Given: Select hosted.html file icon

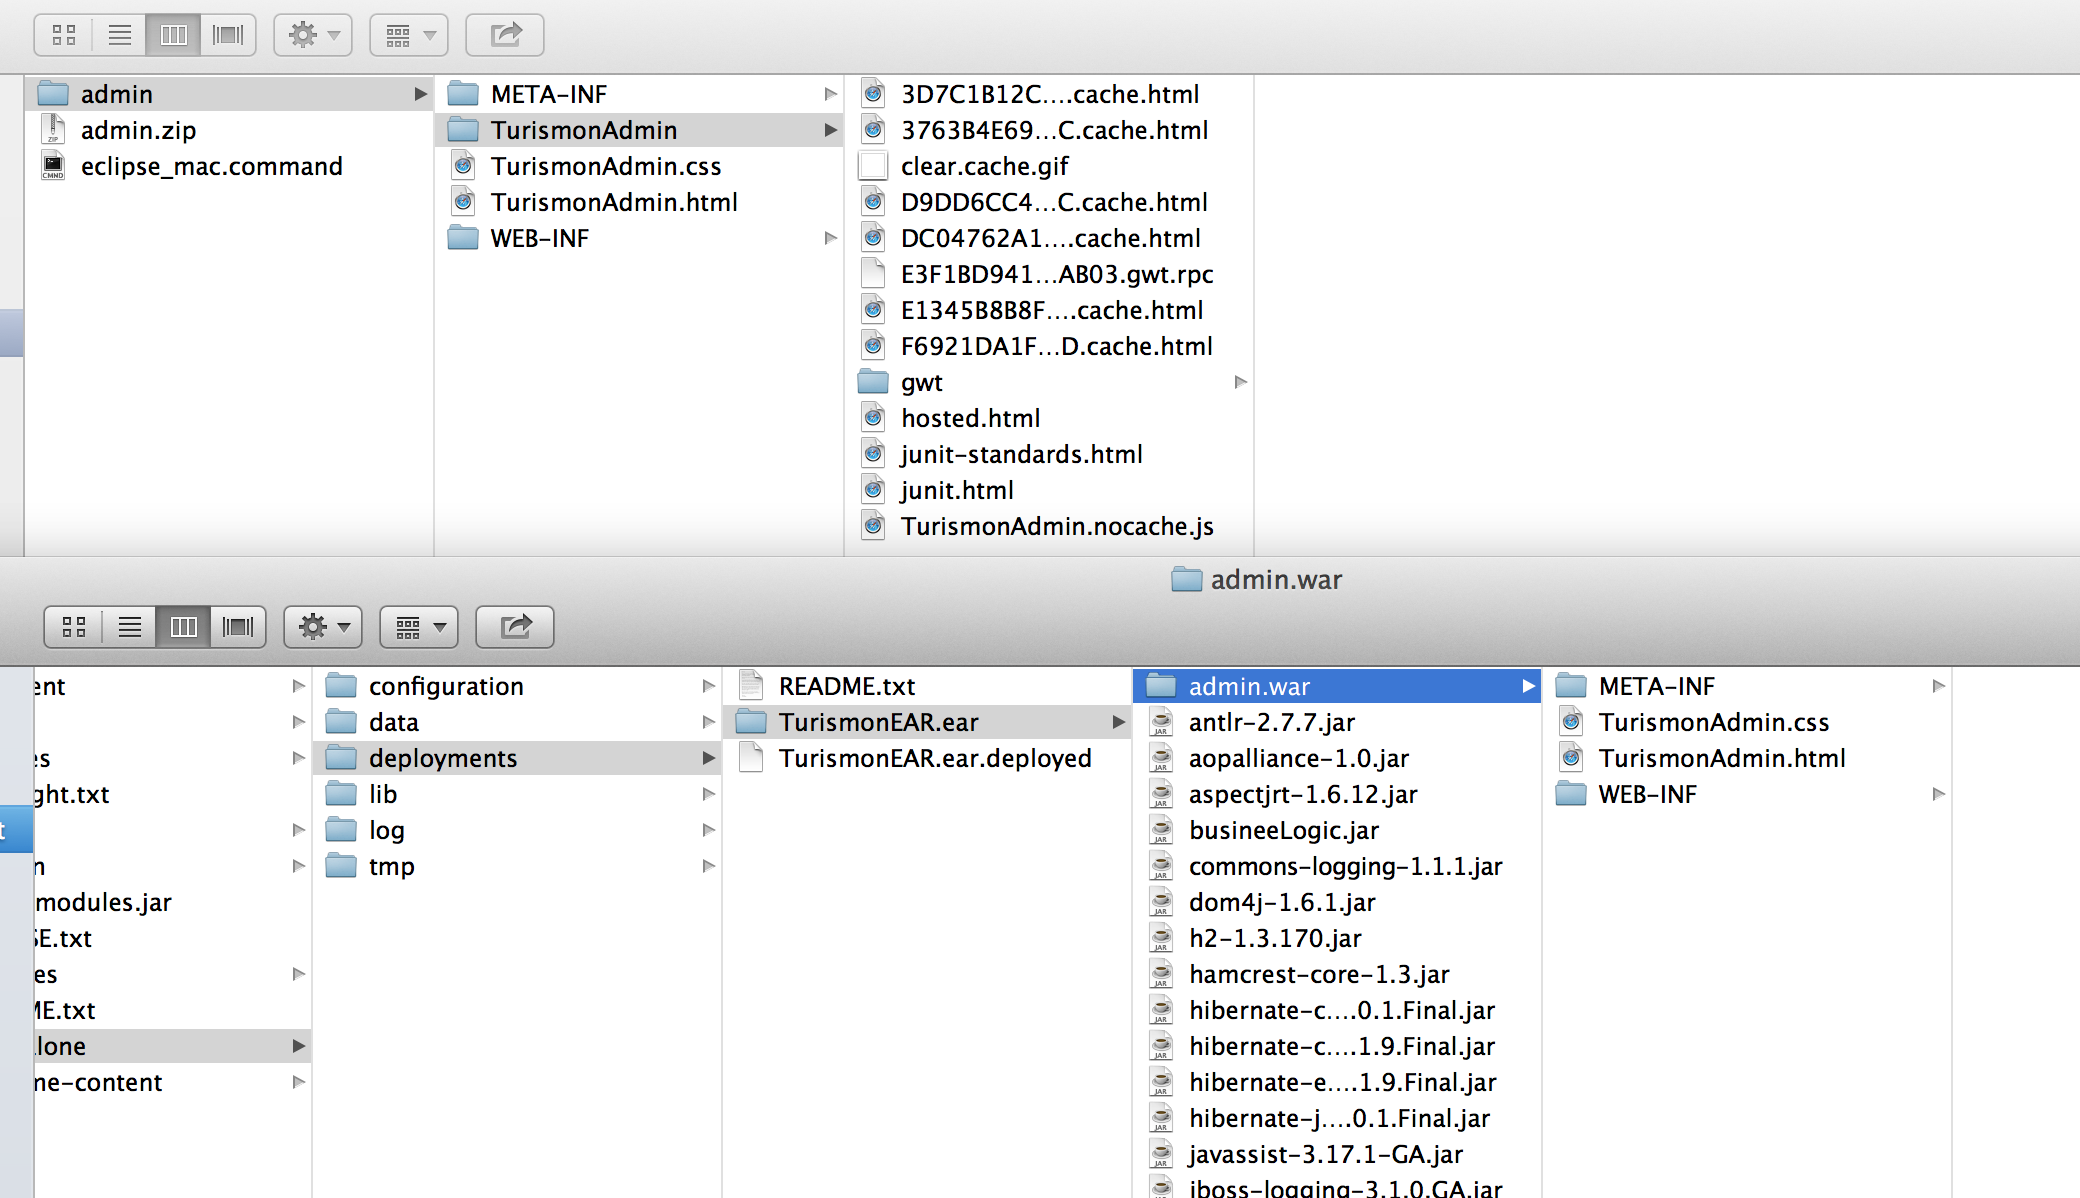Looking at the screenshot, I should 873,418.
